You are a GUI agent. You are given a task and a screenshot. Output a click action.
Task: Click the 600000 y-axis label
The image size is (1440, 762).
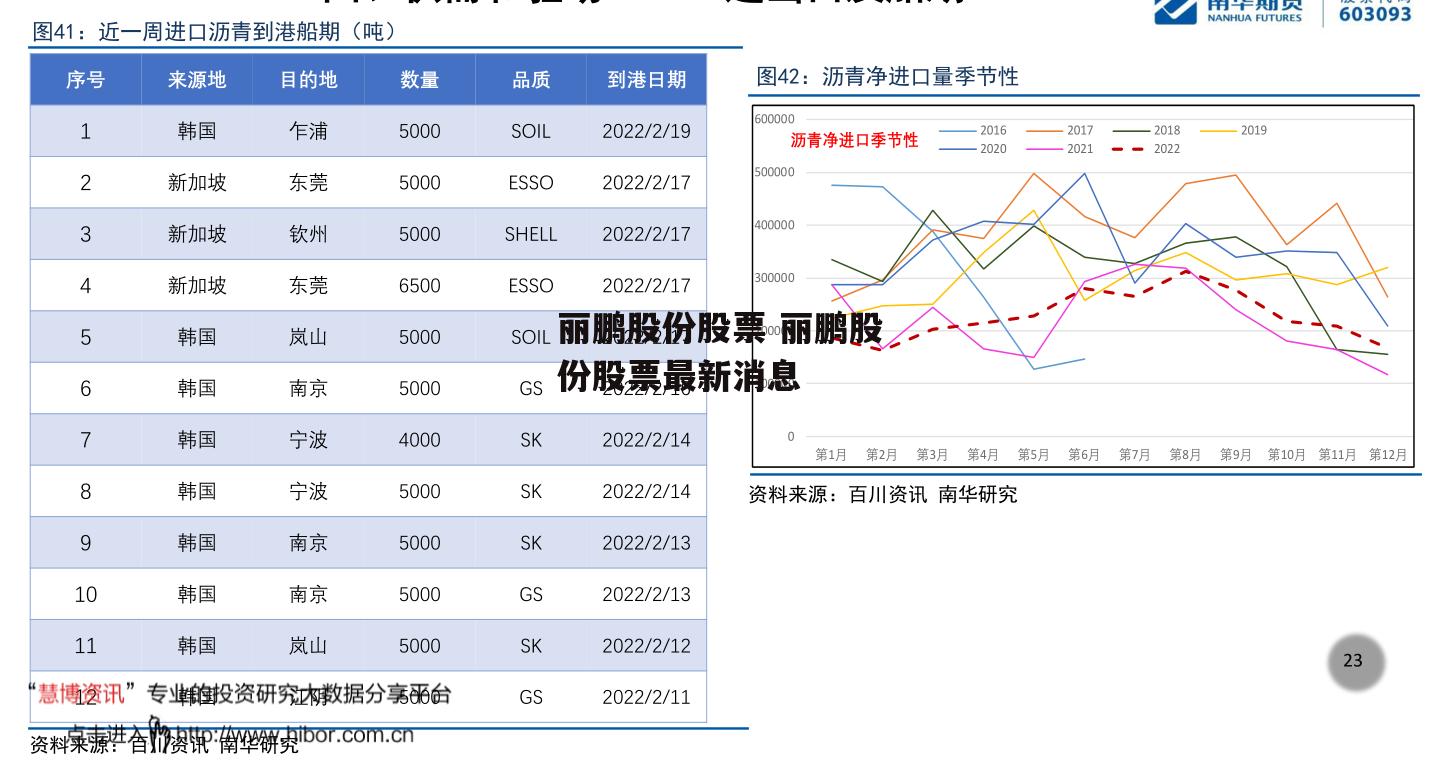click(x=775, y=119)
